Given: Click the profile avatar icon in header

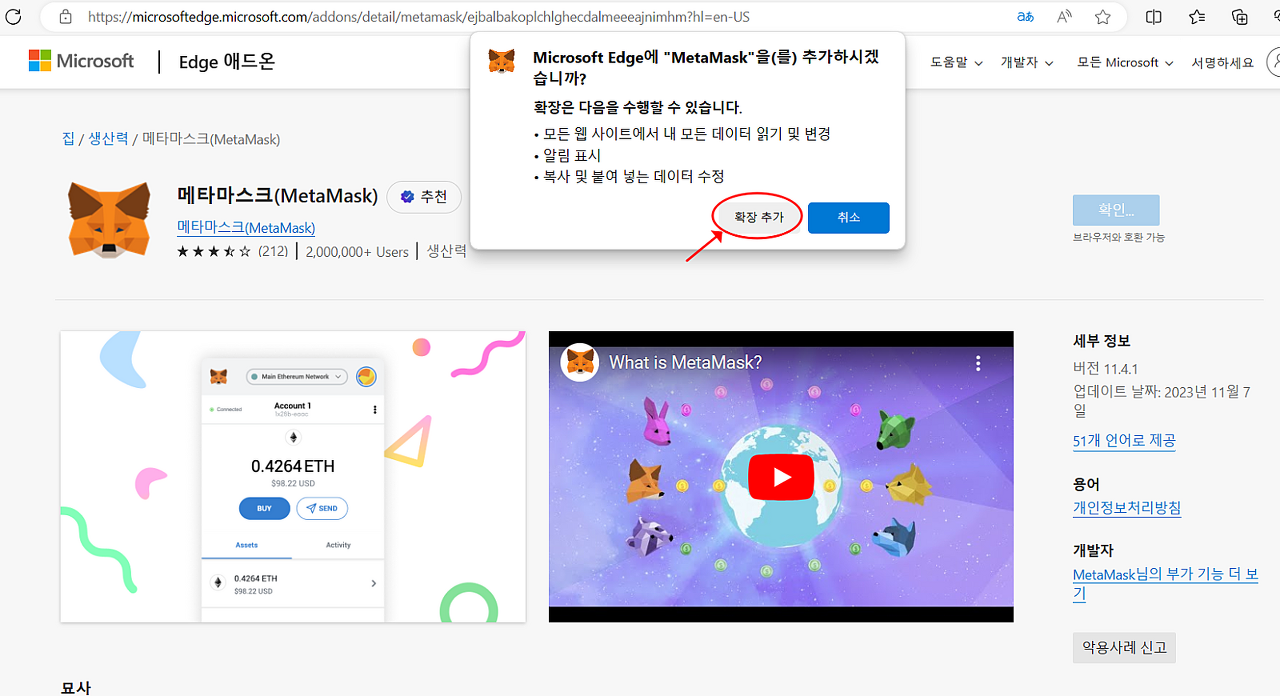Looking at the screenshot, I should pos(1274,62).
